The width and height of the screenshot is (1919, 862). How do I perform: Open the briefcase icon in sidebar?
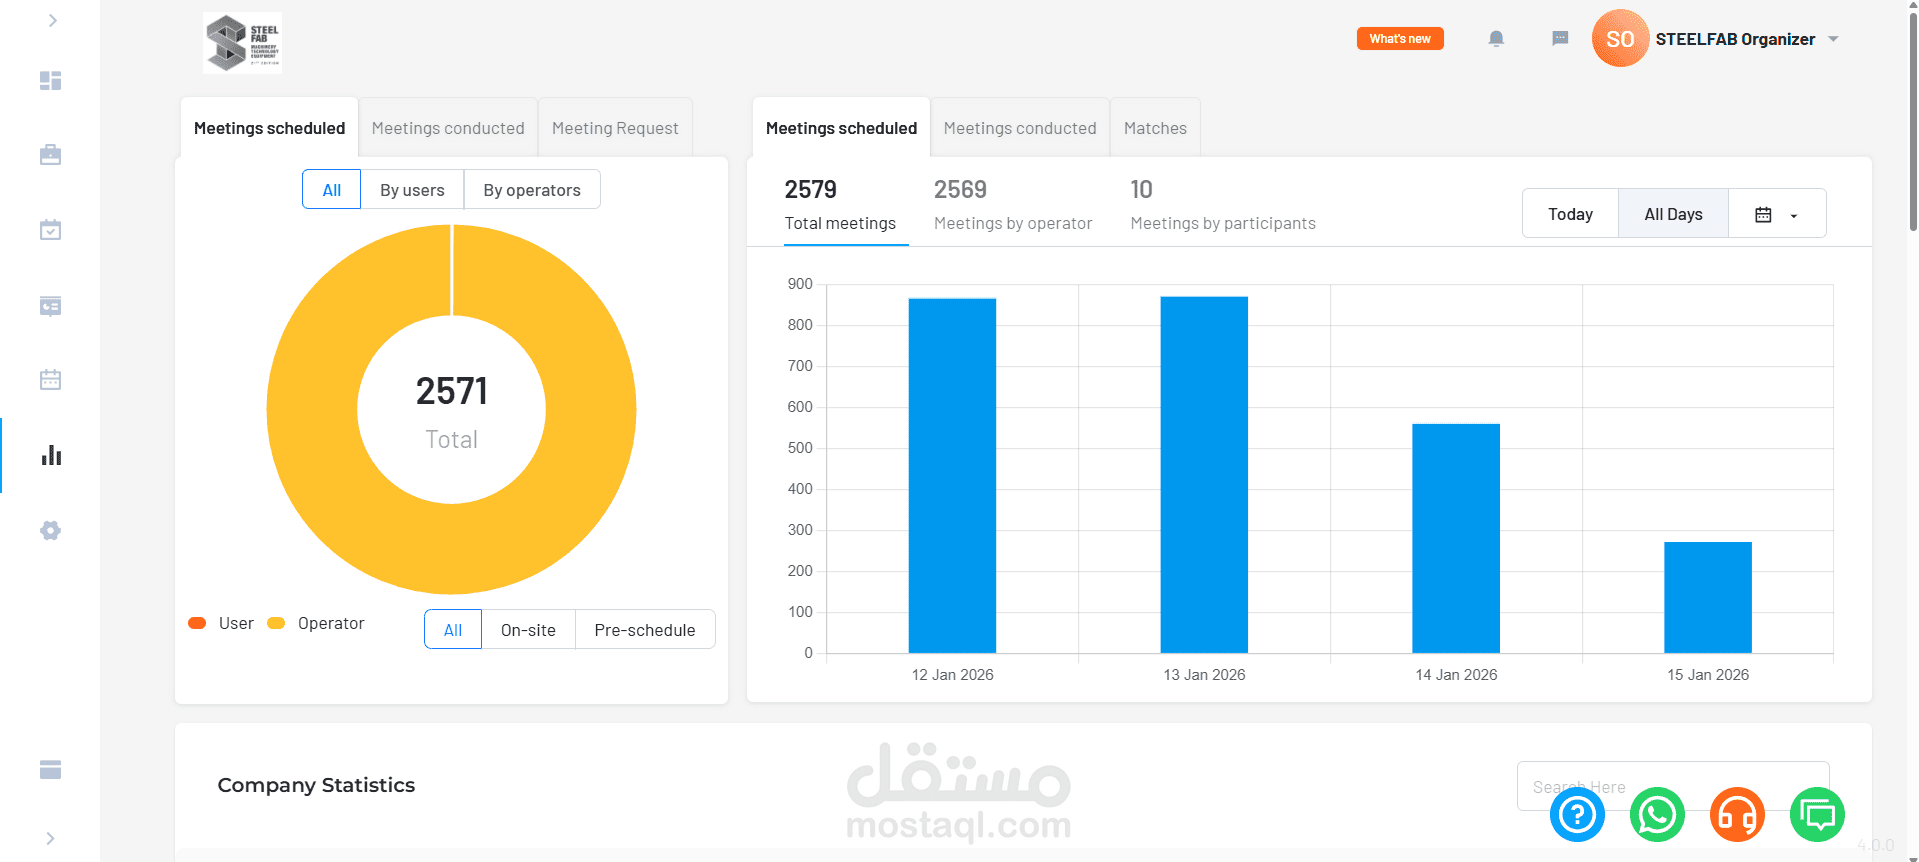pyautogui.click(x=50, y=155)
